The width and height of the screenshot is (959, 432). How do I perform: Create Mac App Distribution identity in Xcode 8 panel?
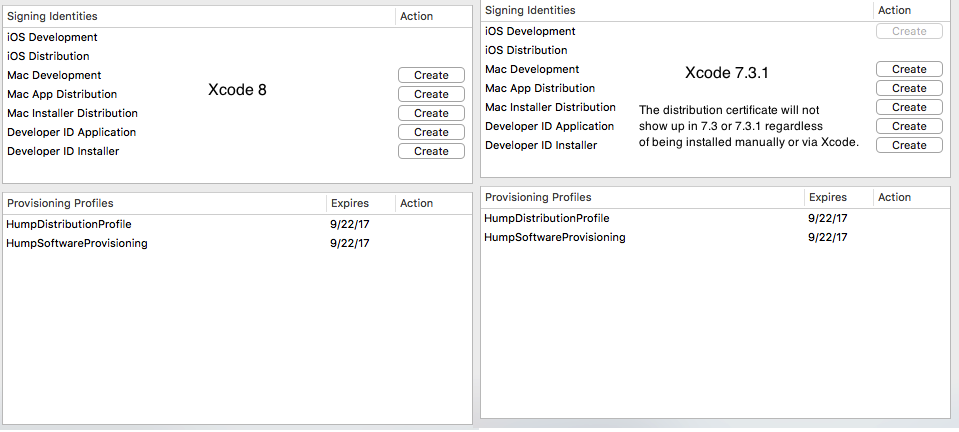431,94
